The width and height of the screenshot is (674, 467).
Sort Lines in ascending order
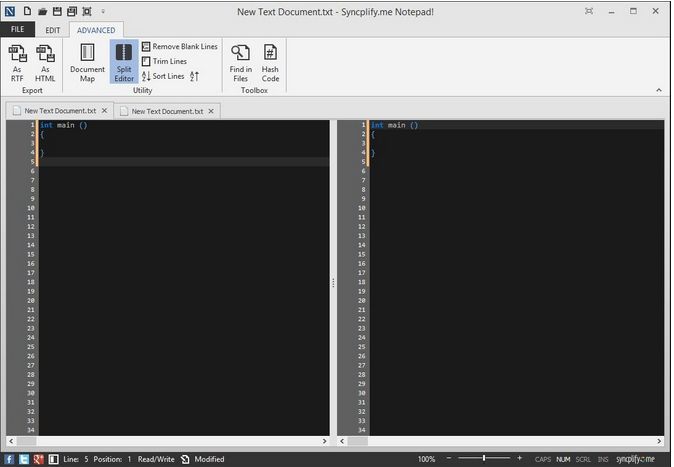pos(163,76)
